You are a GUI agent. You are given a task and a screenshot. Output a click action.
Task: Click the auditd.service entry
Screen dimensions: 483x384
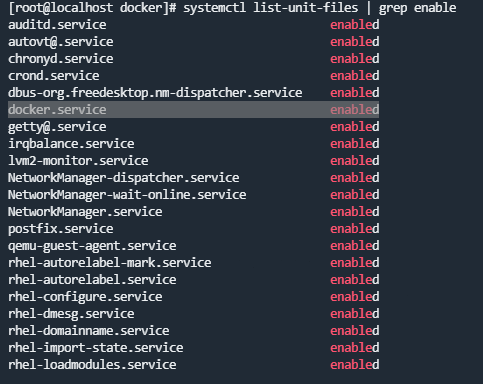pos(57,25)
